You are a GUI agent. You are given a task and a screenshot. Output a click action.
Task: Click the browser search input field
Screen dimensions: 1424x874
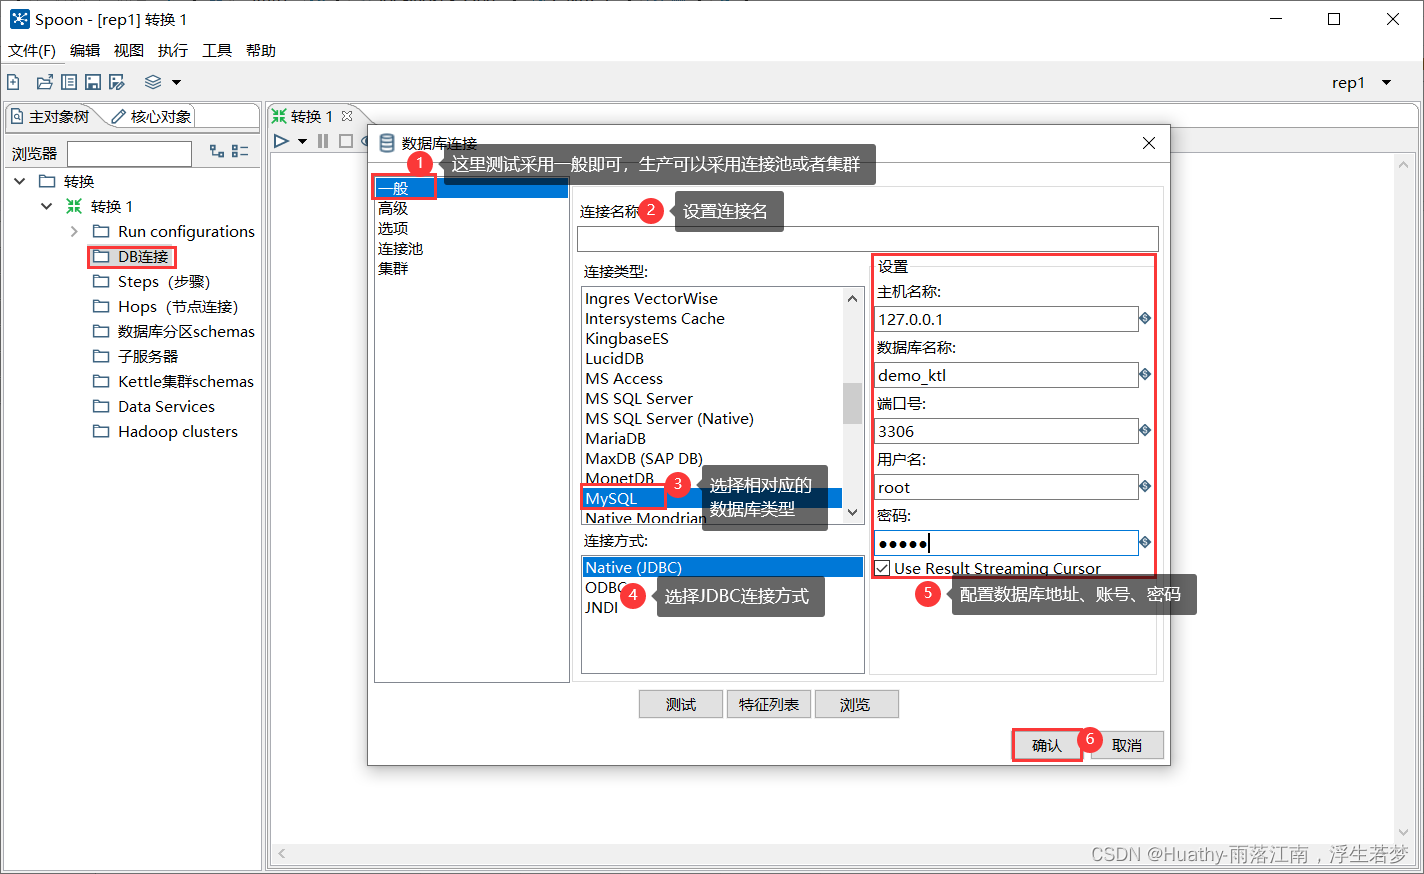click(129, 153)
